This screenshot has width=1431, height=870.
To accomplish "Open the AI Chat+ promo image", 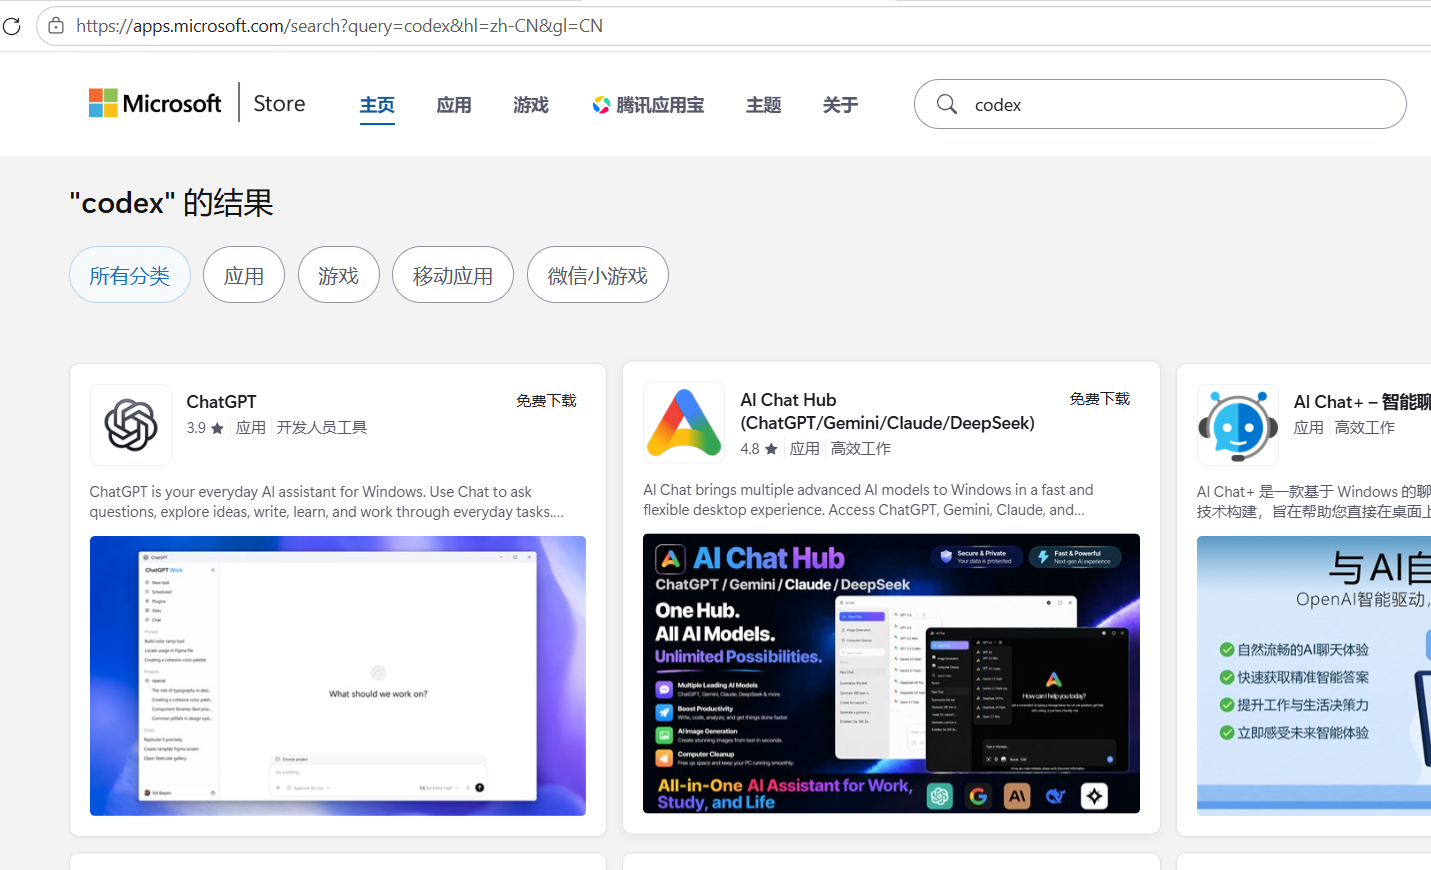I will 1314,676.
